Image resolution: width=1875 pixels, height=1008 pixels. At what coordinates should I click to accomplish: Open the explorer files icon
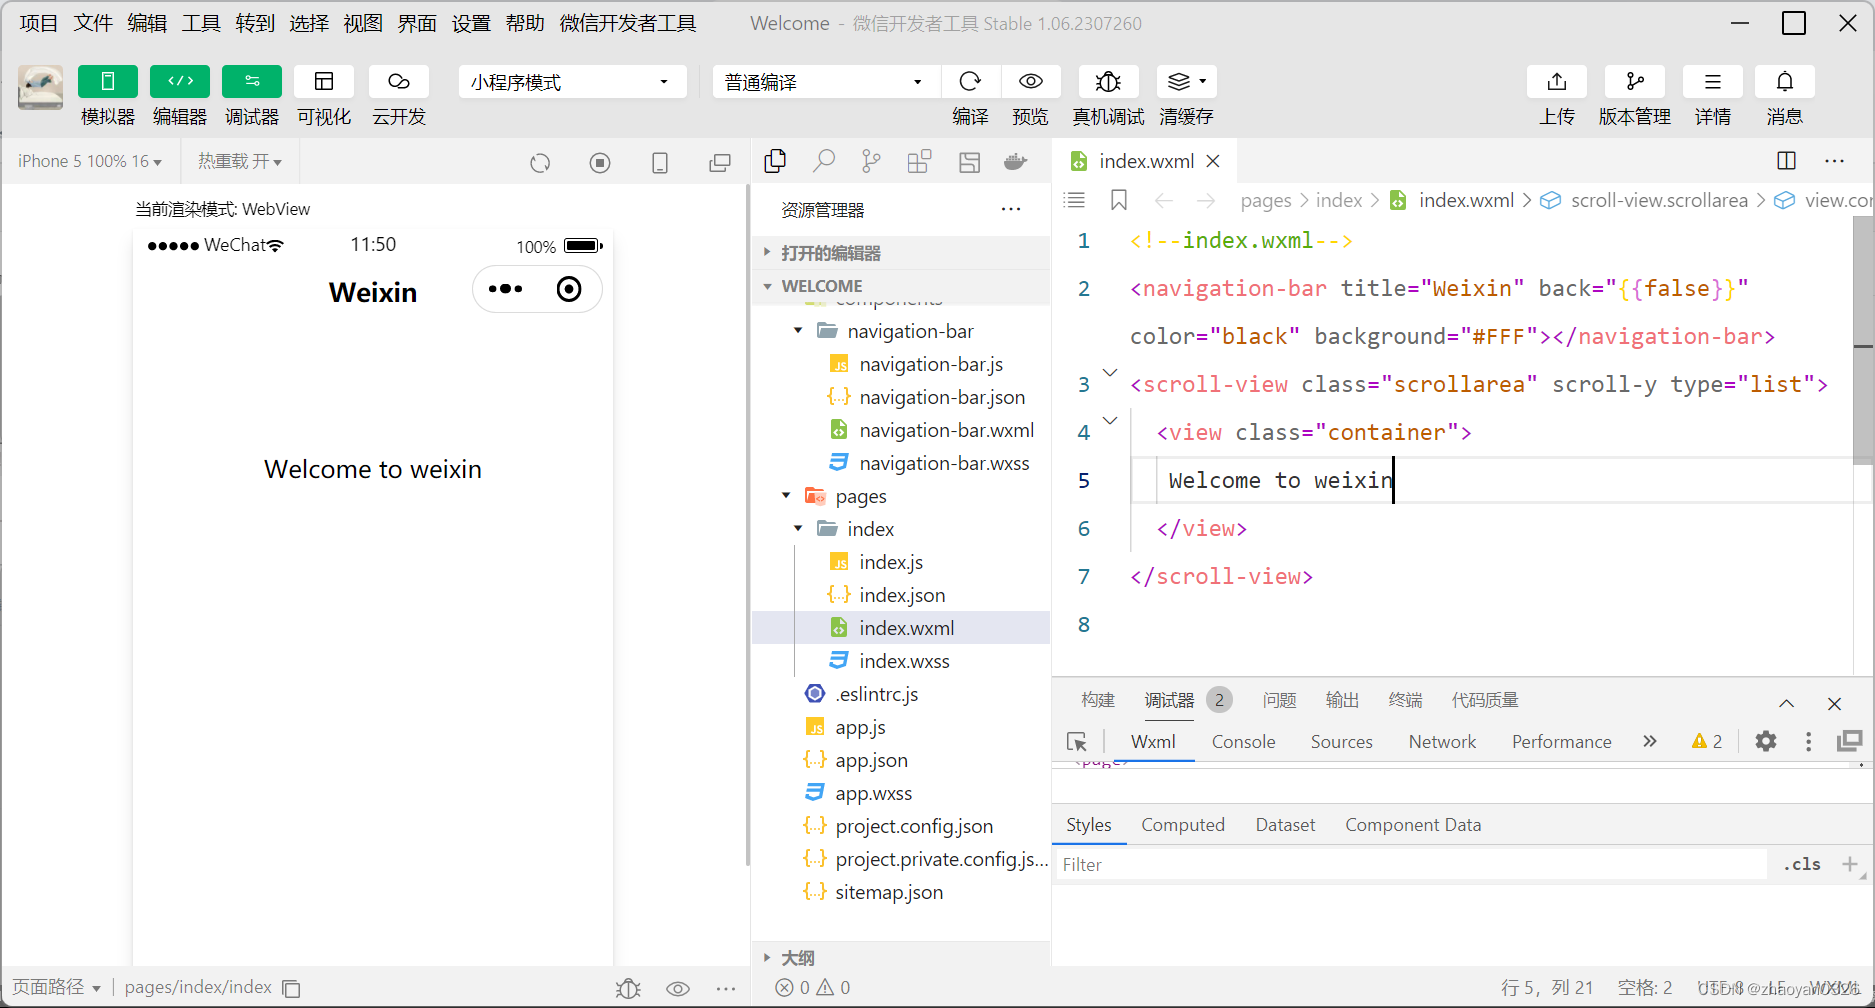(775, 161)
